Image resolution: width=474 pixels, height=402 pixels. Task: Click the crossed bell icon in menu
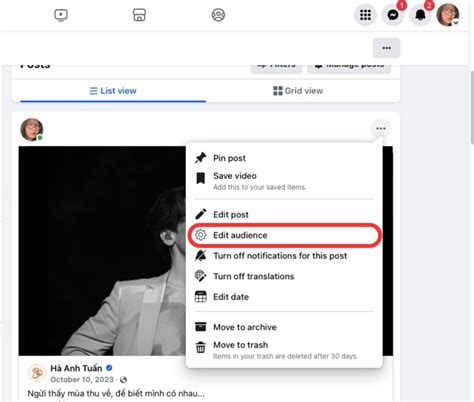click(x=201, y=256)
